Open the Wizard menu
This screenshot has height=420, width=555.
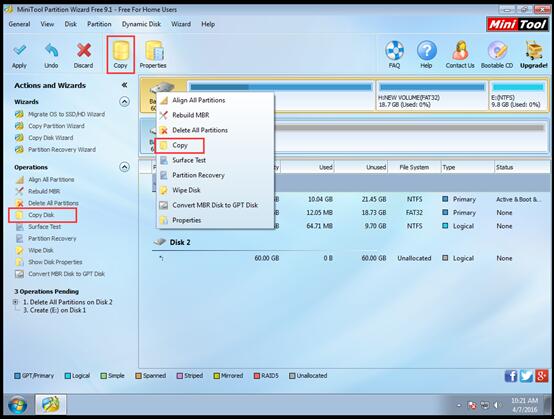pos(181,24)
